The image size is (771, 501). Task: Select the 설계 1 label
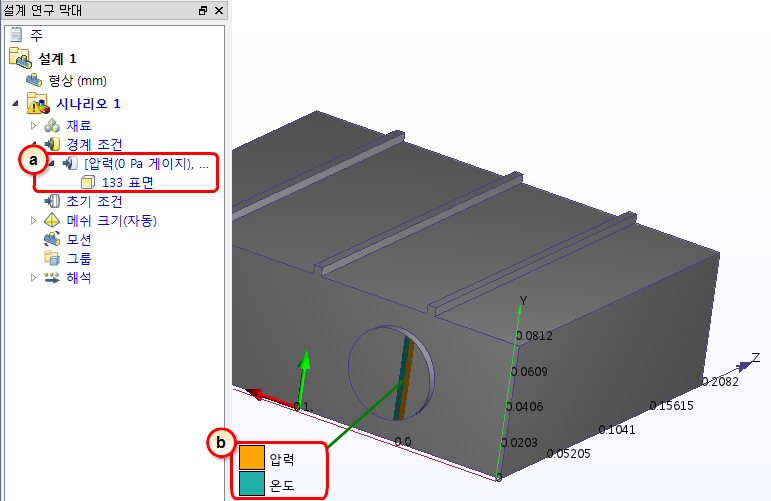point(58,59)
